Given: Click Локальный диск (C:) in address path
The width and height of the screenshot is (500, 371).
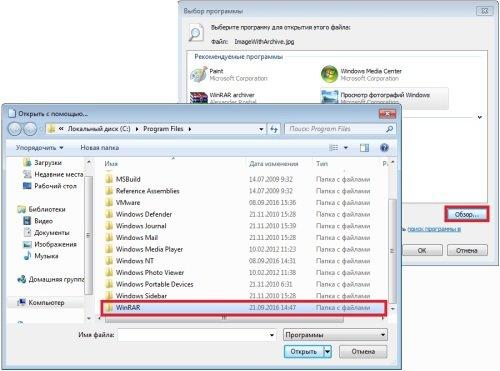Looking at the screenshot, I should coord(99,129).
